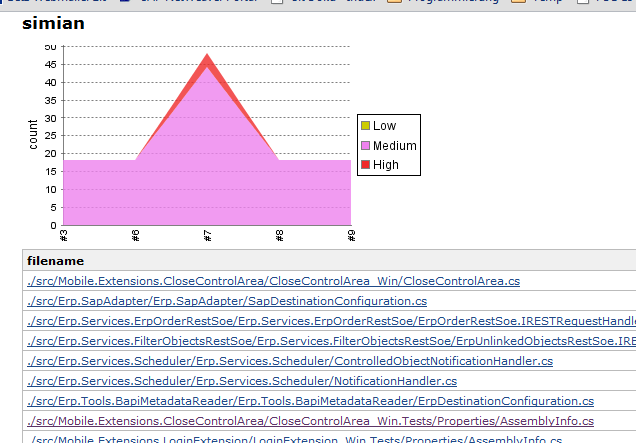The width and height of the screenshot is (636, 443).
Task: Click the y-axis value 10
Action: (51, 189)
